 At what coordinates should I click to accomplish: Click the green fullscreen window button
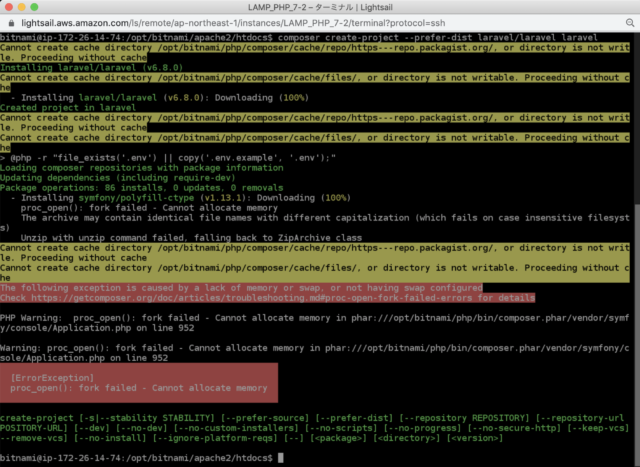pos(35,7)
